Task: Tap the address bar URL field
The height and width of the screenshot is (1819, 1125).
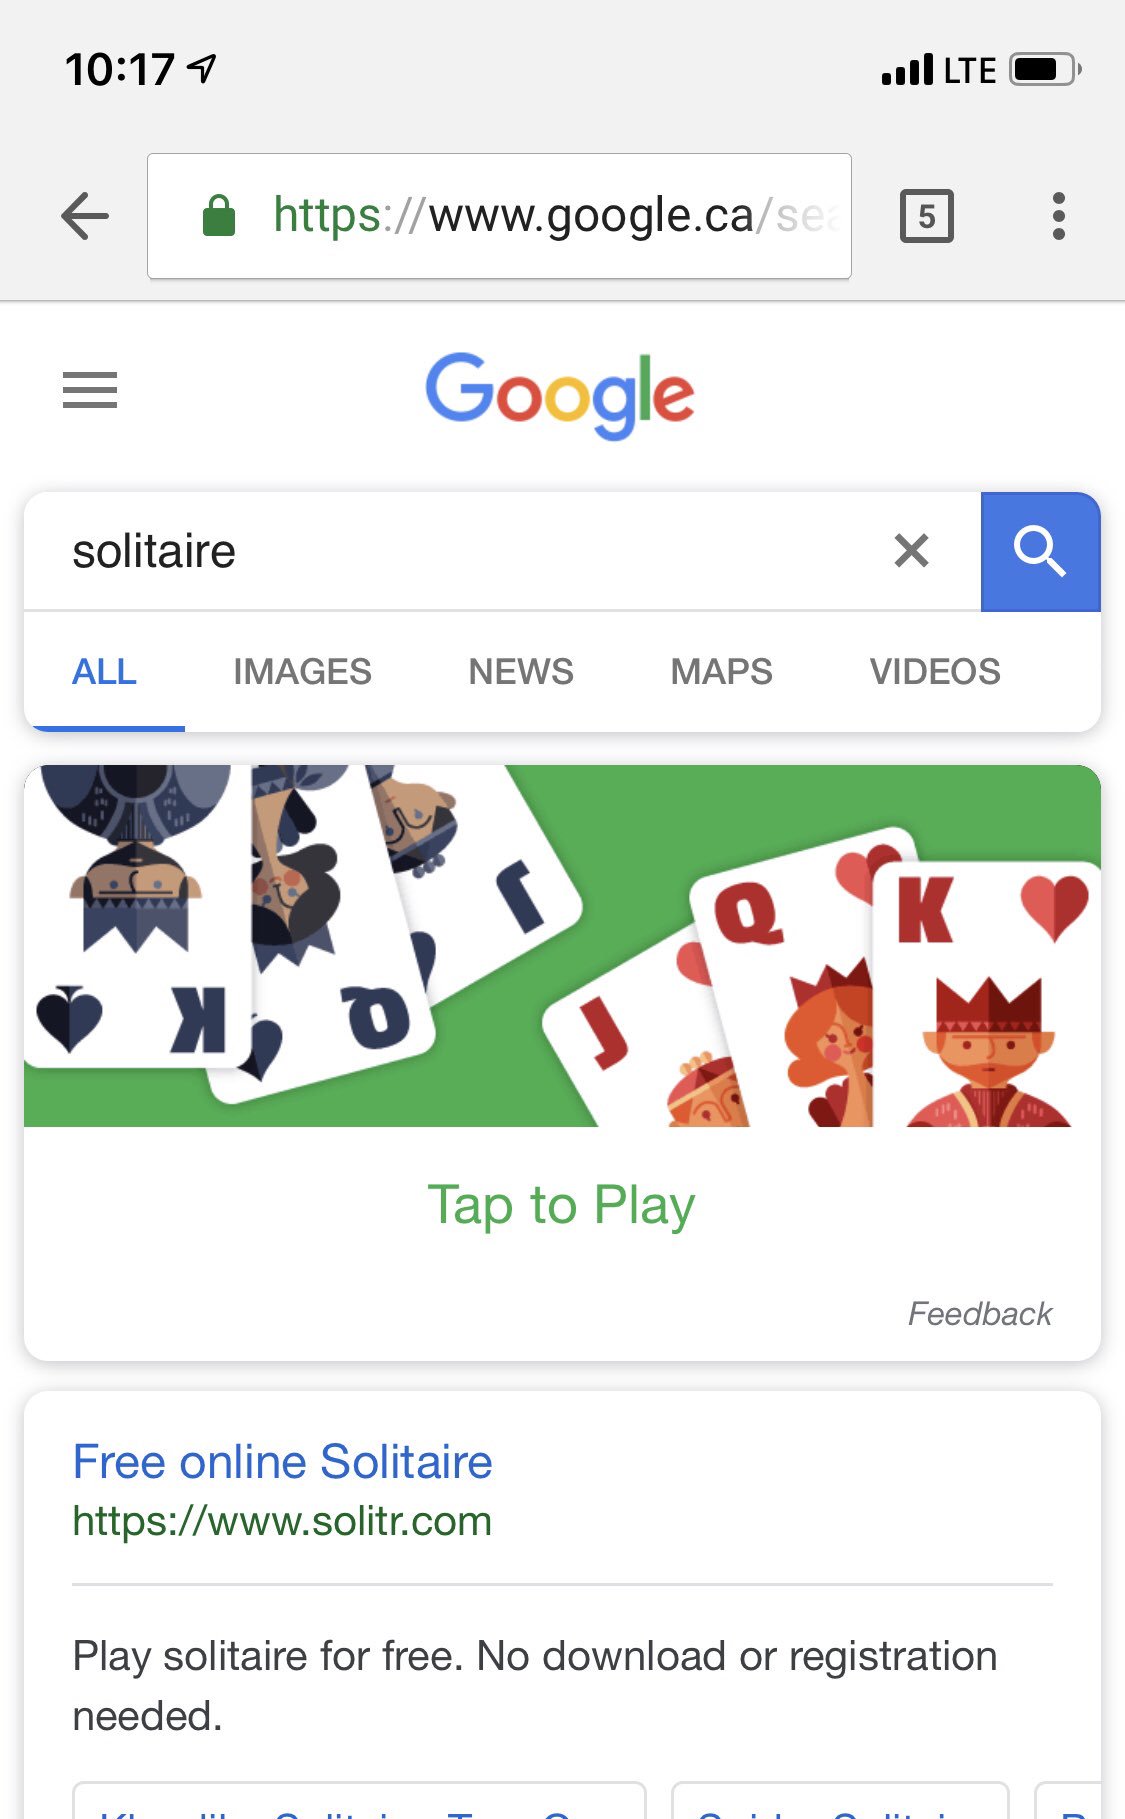Action: coord(499,216)
